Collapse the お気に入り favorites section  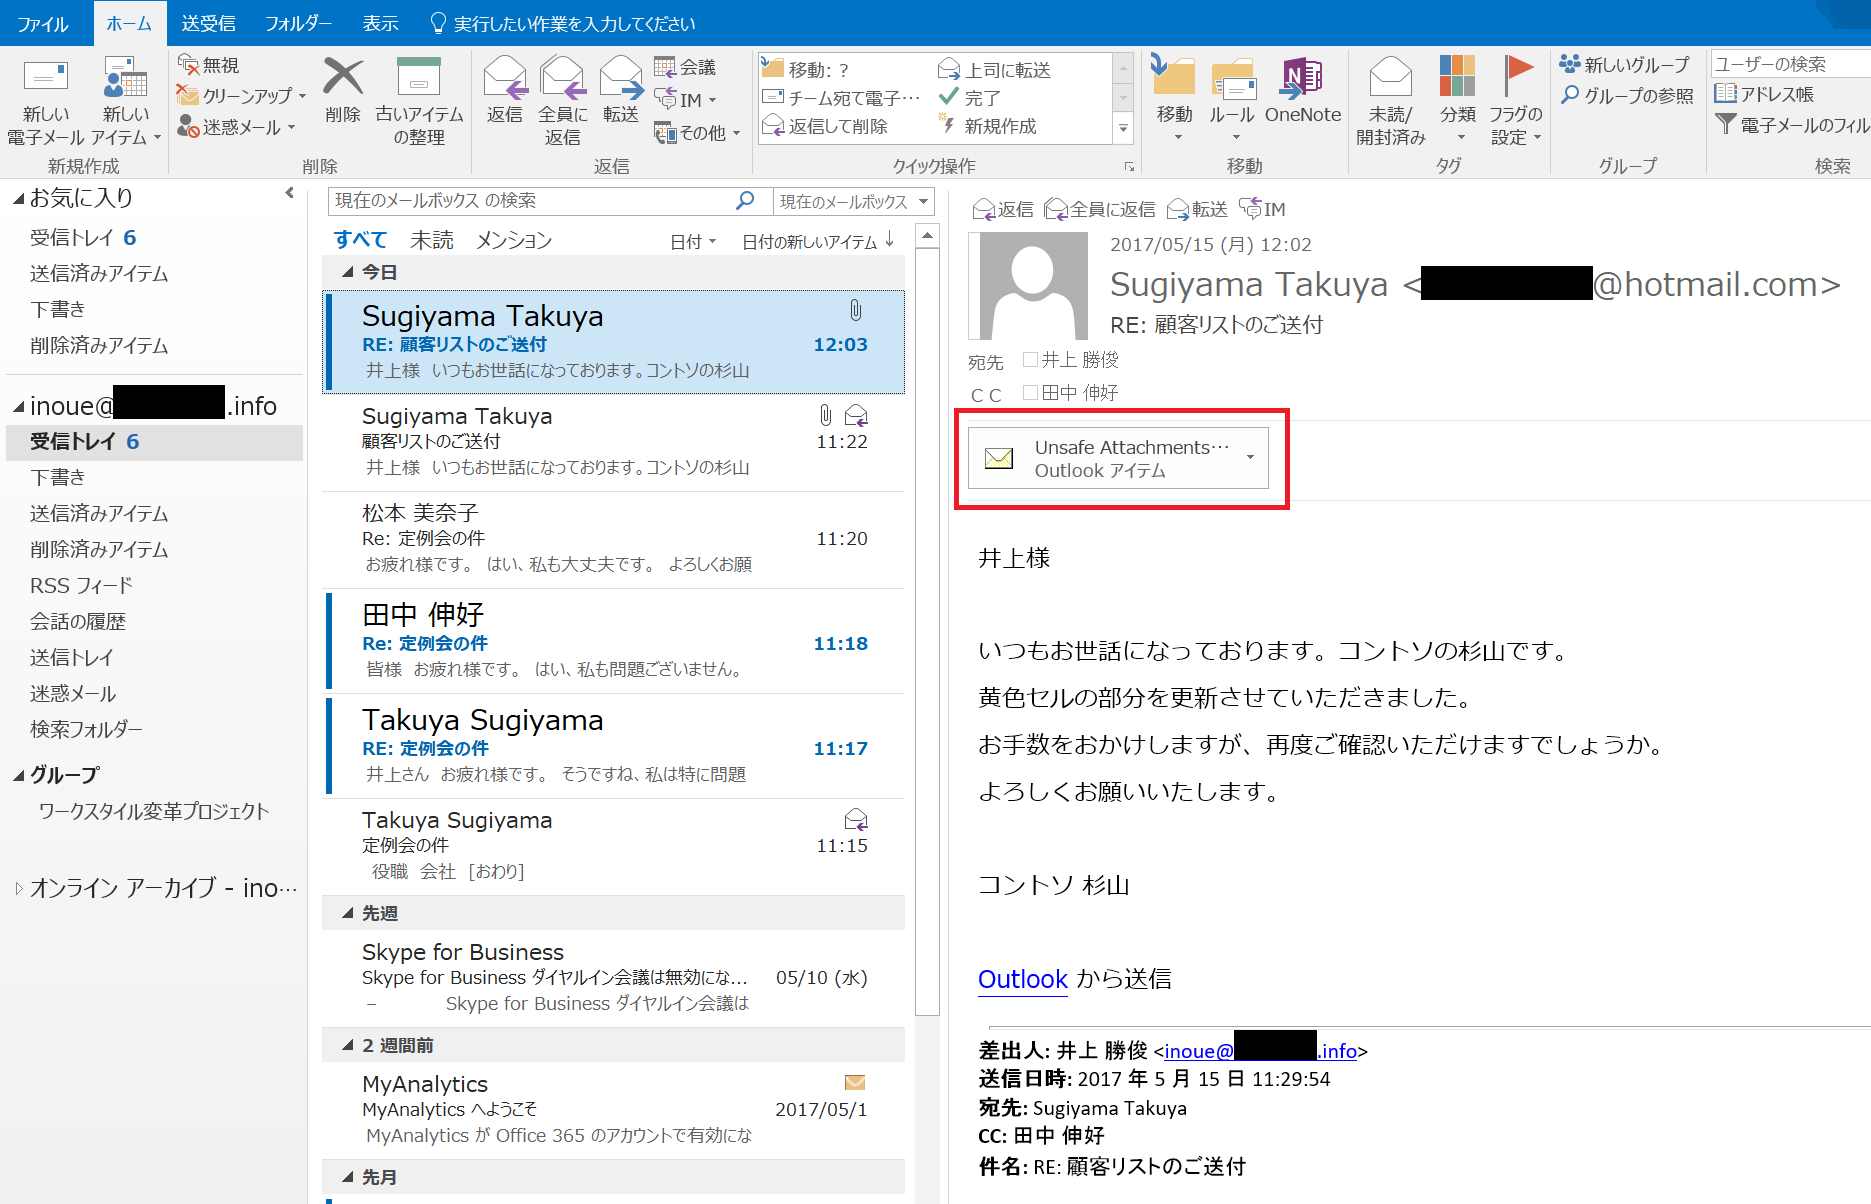point(18,199)
